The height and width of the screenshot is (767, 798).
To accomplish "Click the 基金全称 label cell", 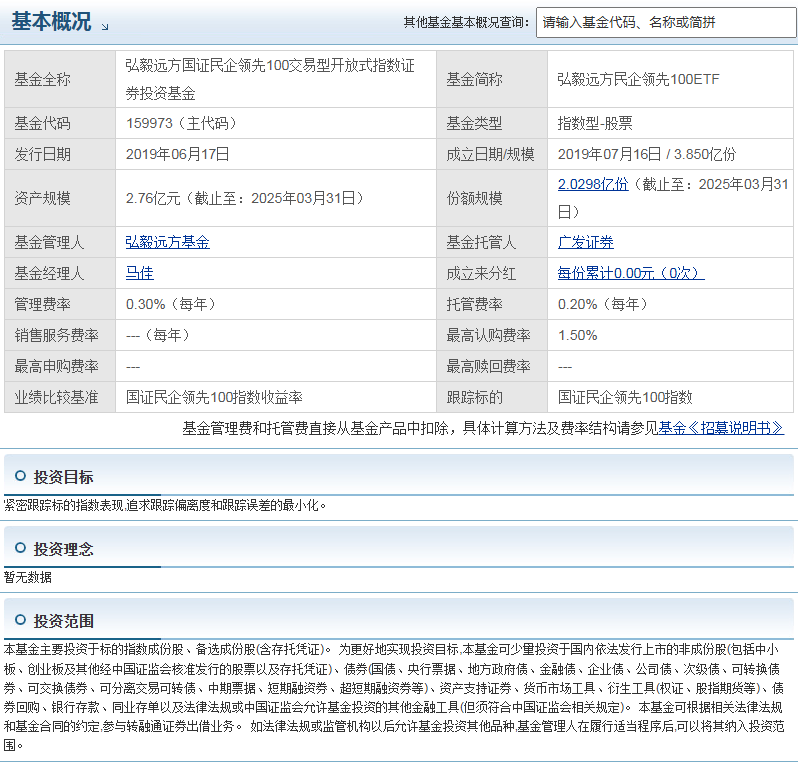I will click(60, 79).
